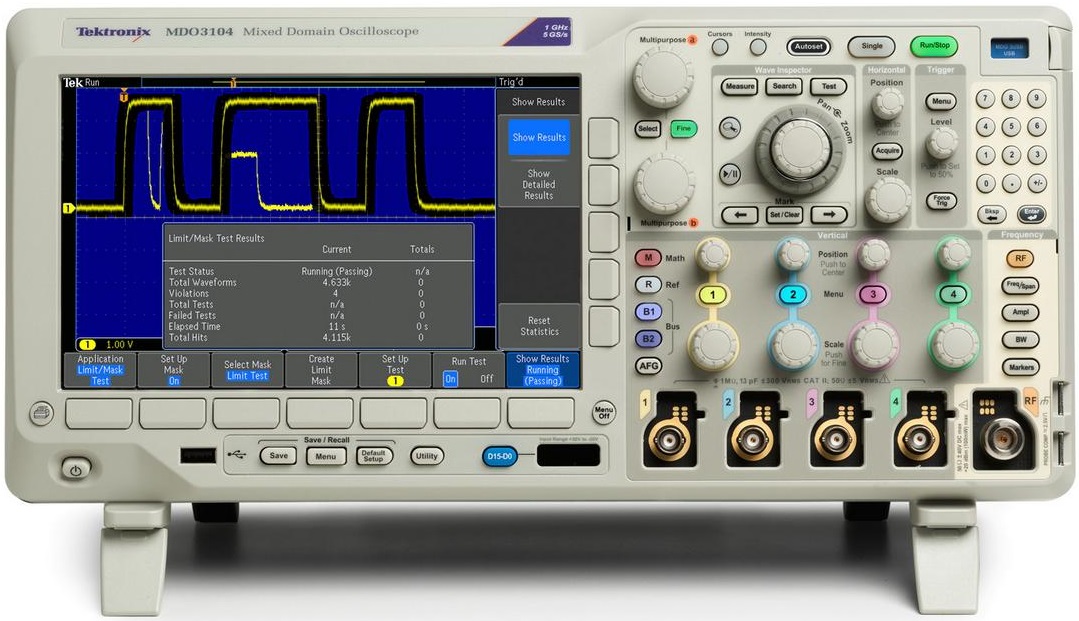Select Show Detailed Results side menu item
The height and width of the screenshot is (621, 1079).
pos(538,185)
